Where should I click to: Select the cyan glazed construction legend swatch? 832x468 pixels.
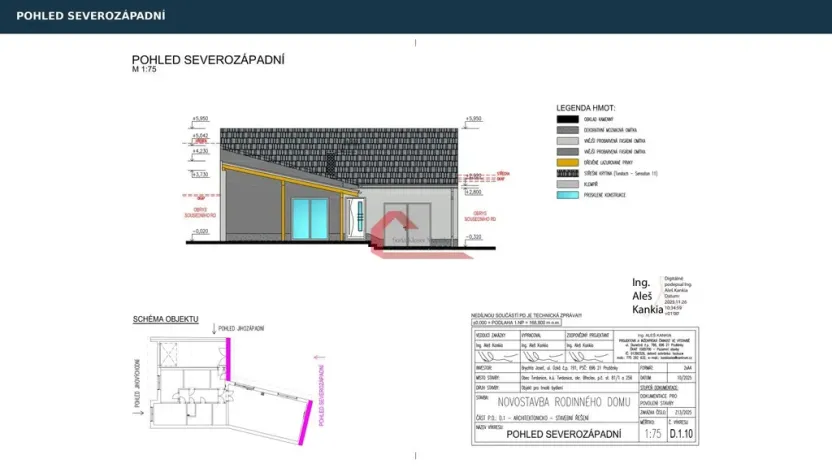point(567,195)
